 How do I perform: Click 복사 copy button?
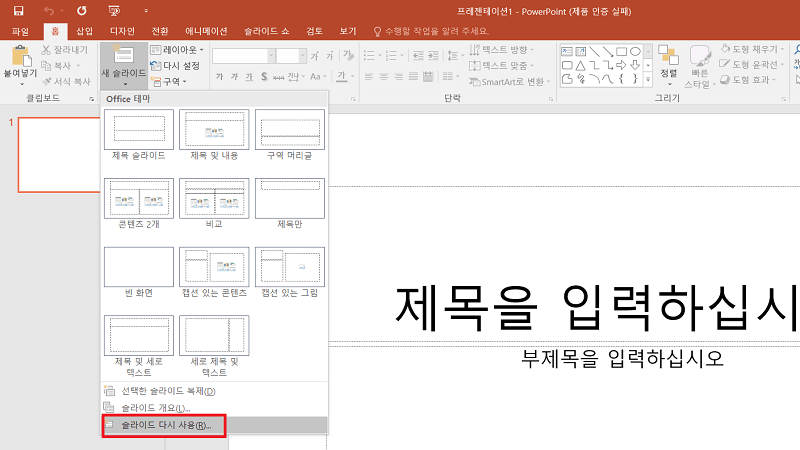(61, 65)
